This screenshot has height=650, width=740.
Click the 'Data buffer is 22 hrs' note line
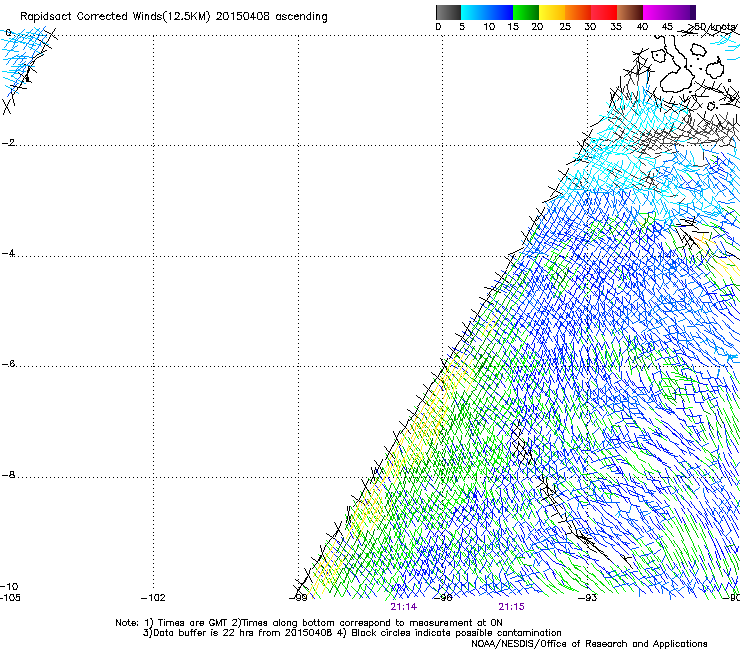352,633
